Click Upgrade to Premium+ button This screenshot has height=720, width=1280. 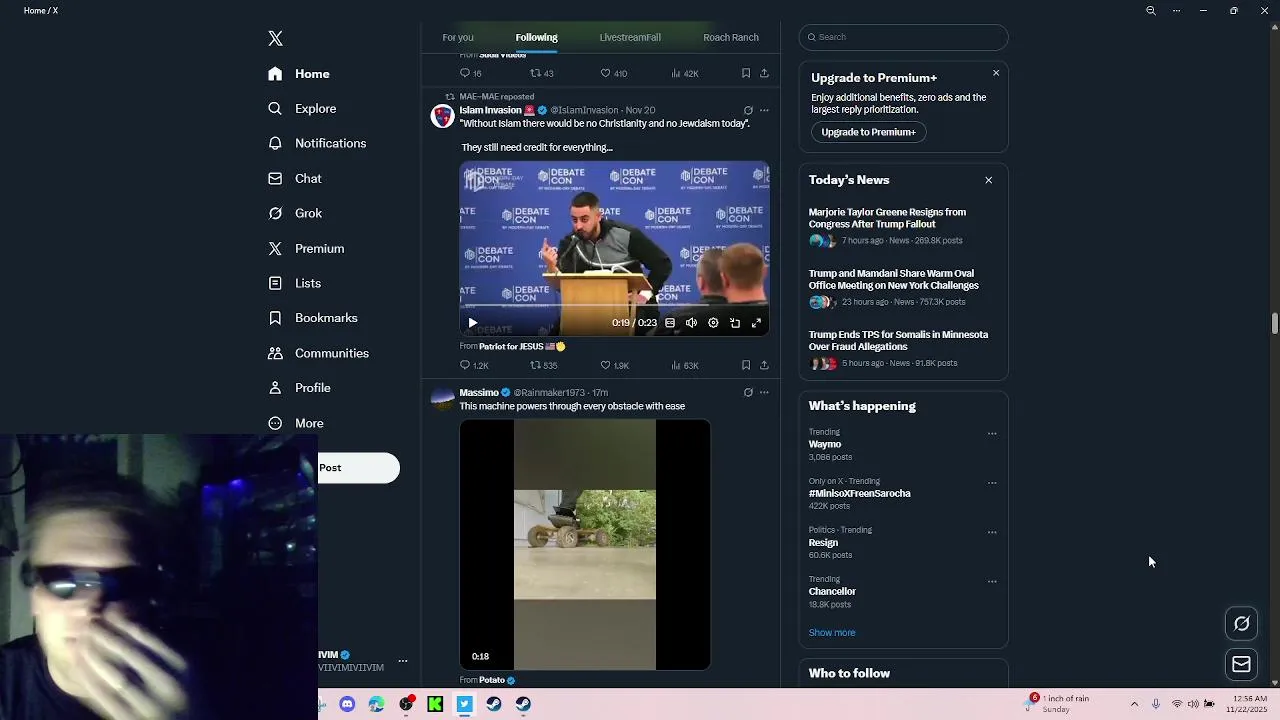(868, 132)
